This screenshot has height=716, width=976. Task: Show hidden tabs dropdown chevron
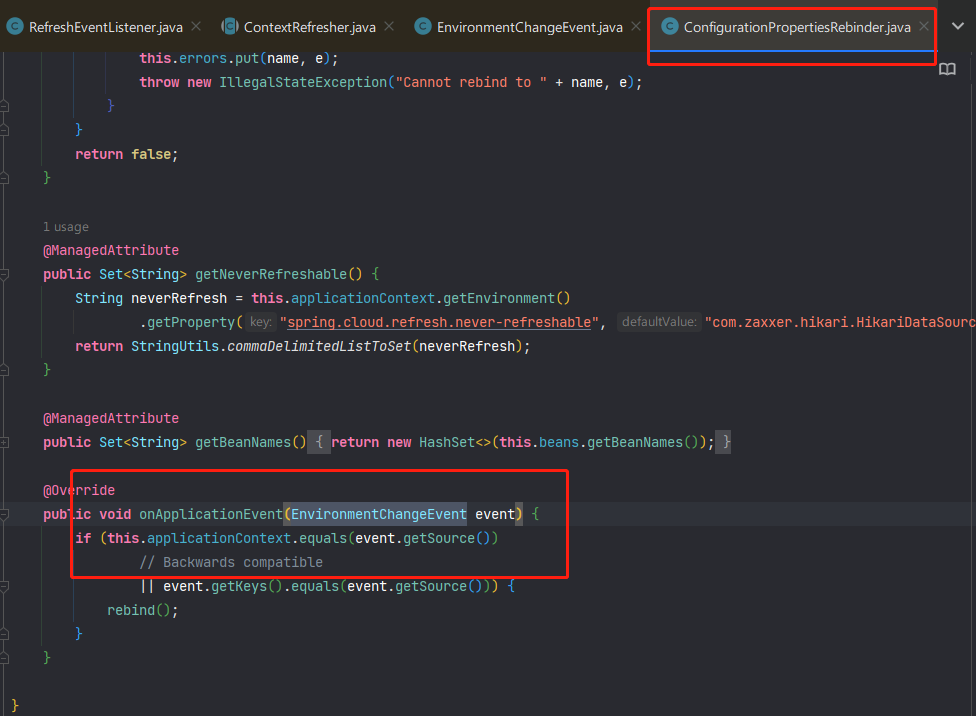pos(958,26)
